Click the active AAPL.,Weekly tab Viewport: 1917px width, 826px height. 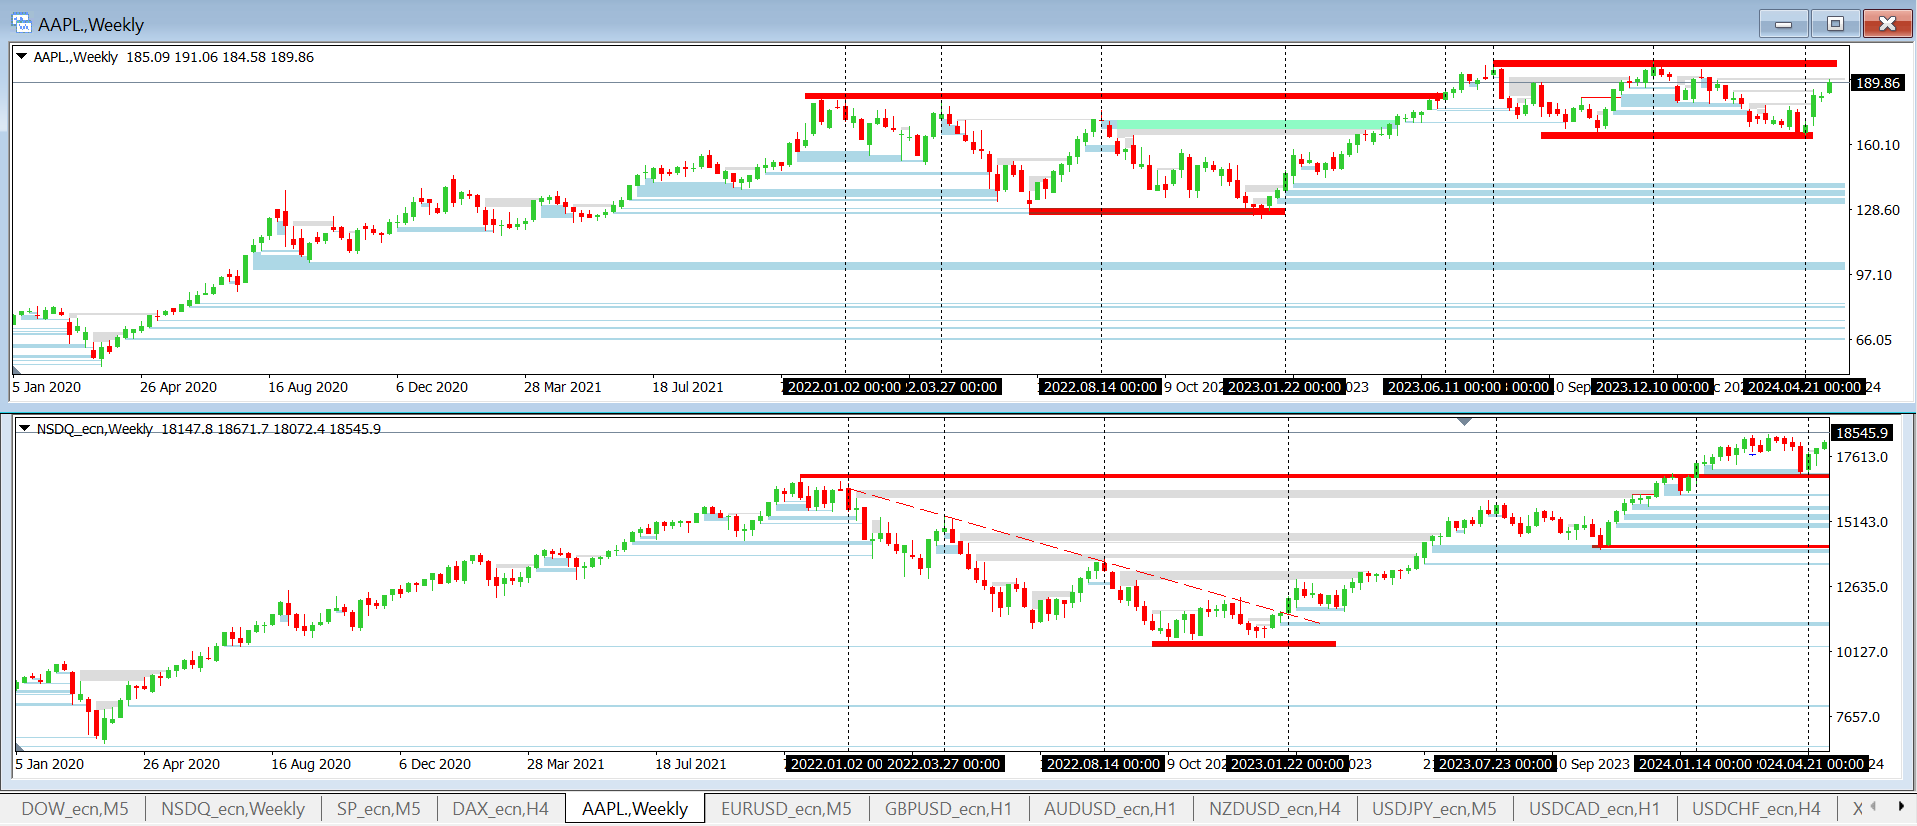coord(635,808)
